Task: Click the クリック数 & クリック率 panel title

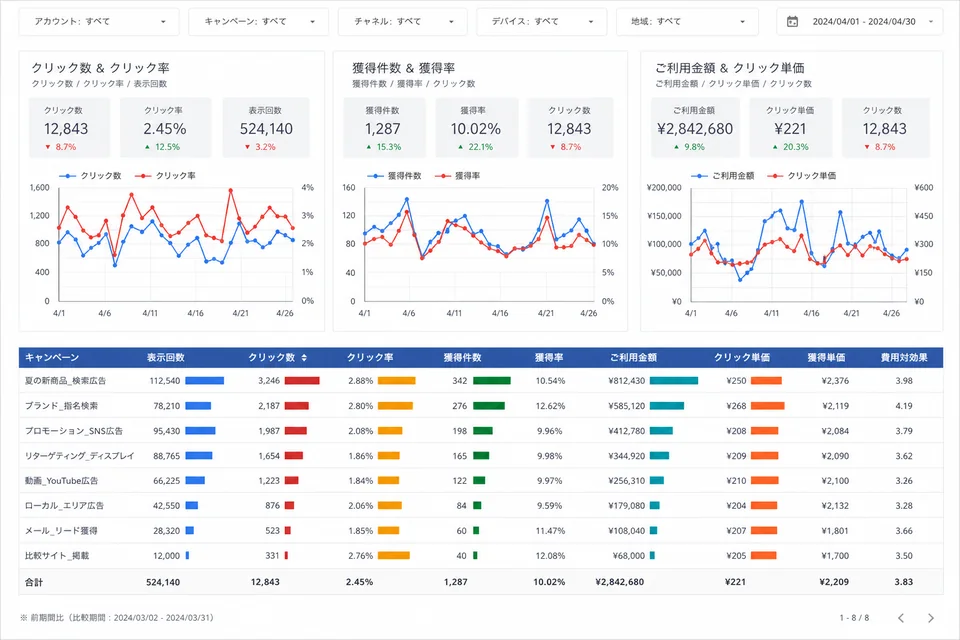Action: 100,68
